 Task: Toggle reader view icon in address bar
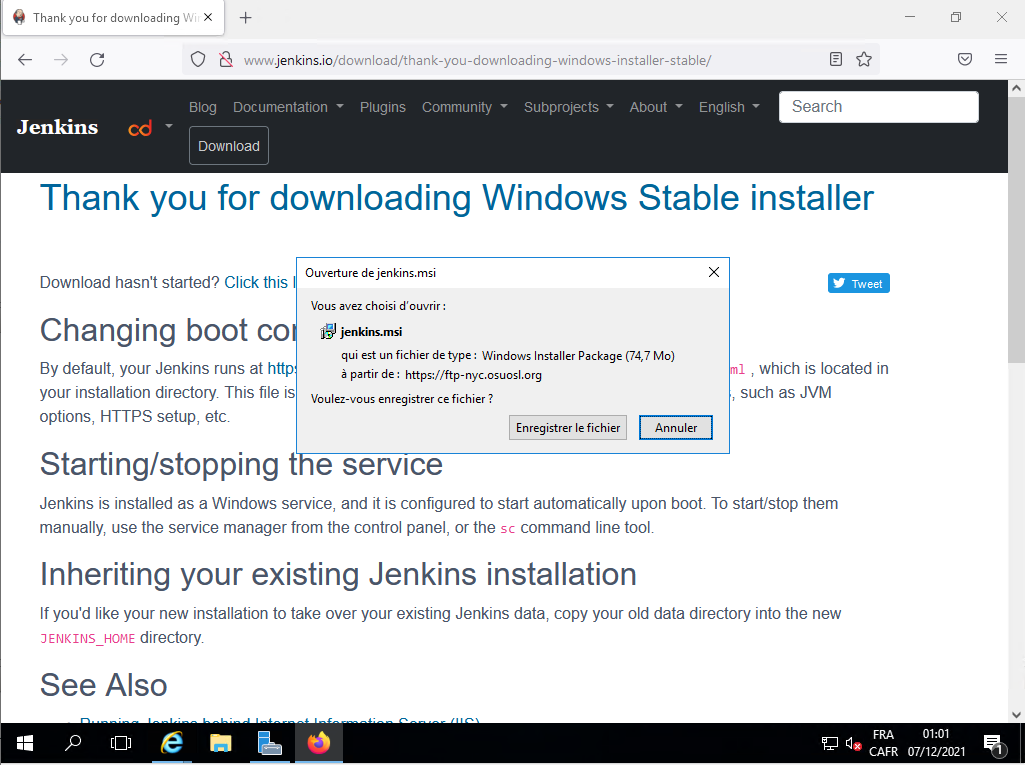(835, 60)
